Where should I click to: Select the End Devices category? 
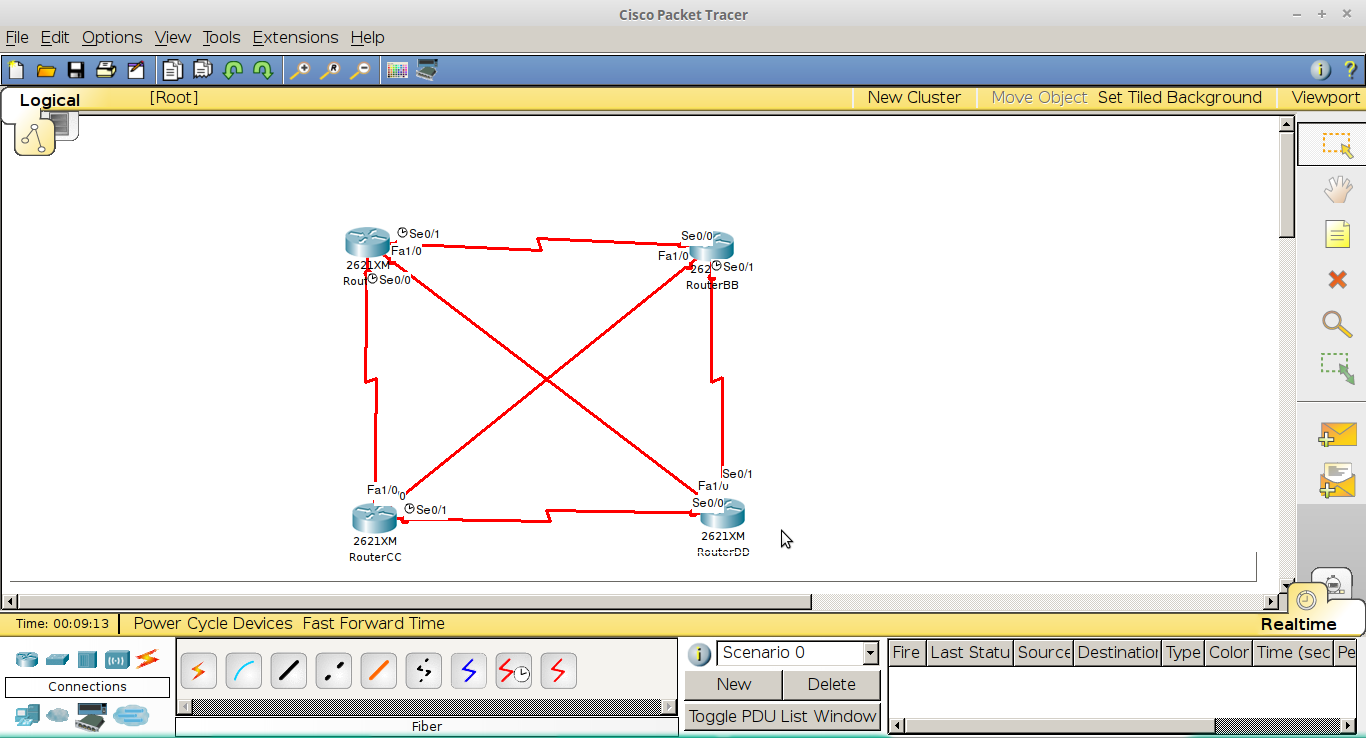point(27,716)
